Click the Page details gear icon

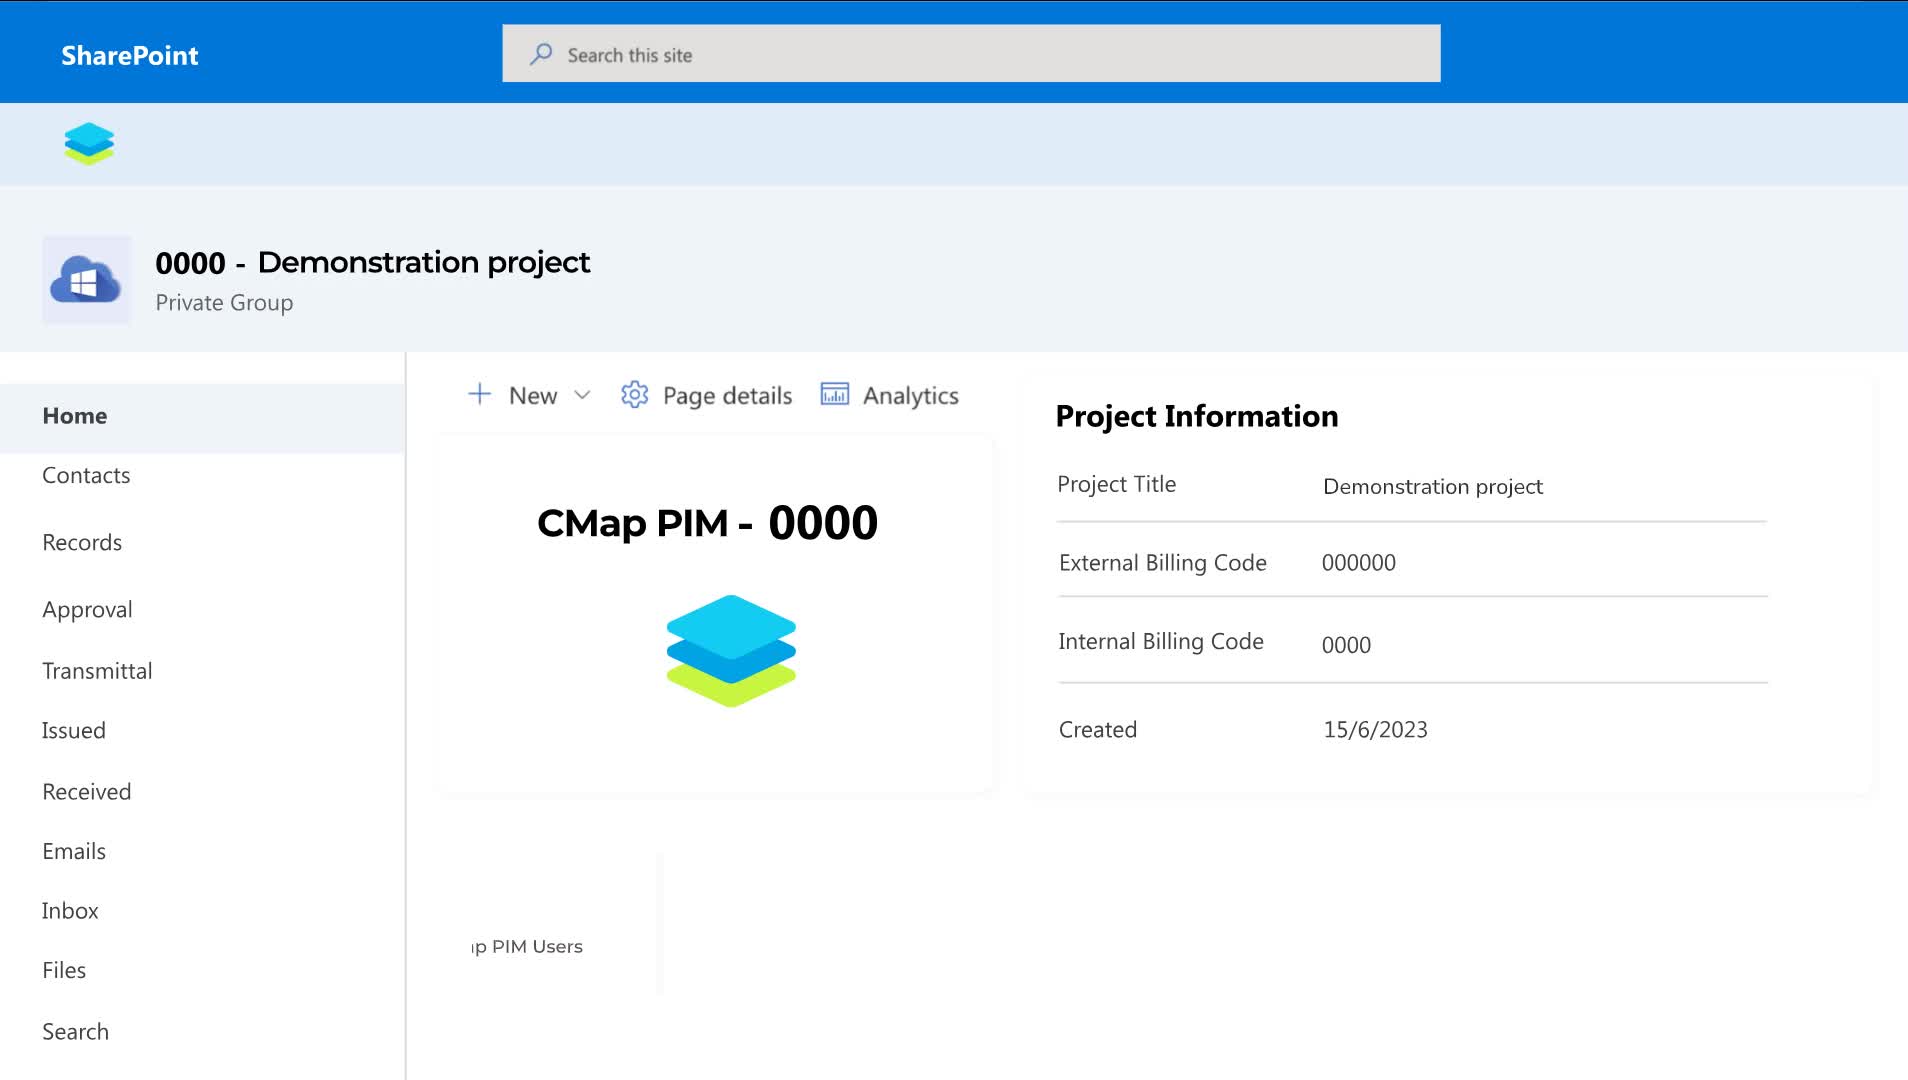[635, 395]
